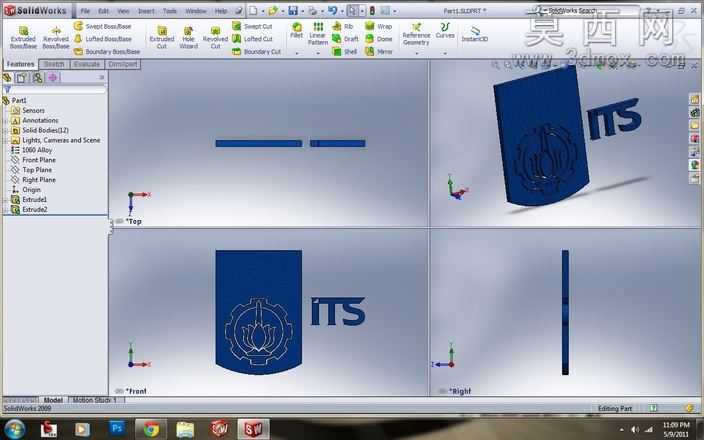Open the Curves tool
The image size is (704, 440).
pyautogui.click(x=445, y=31)
